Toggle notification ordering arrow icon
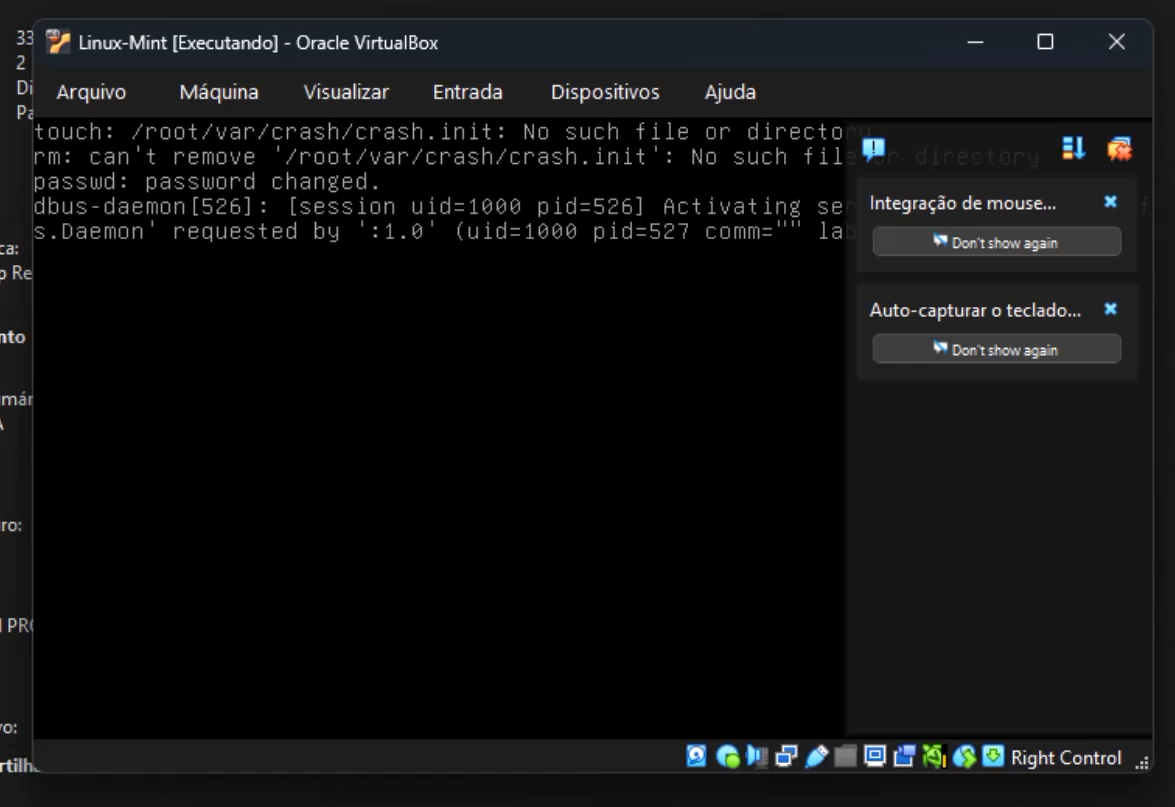The image size is (1175, 807). click(1073, 148)
